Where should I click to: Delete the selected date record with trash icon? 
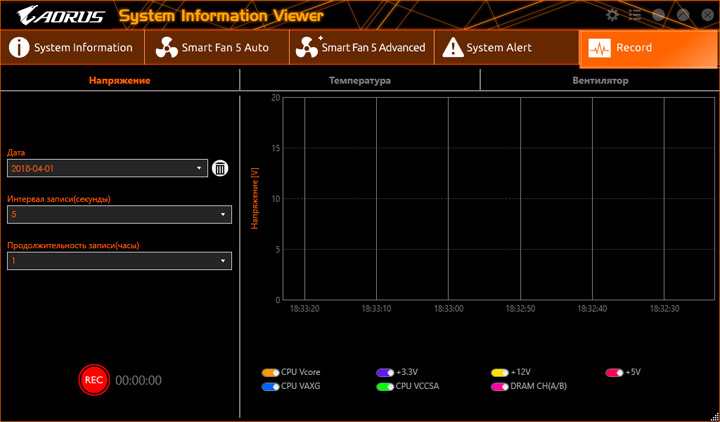coord(220,169)
